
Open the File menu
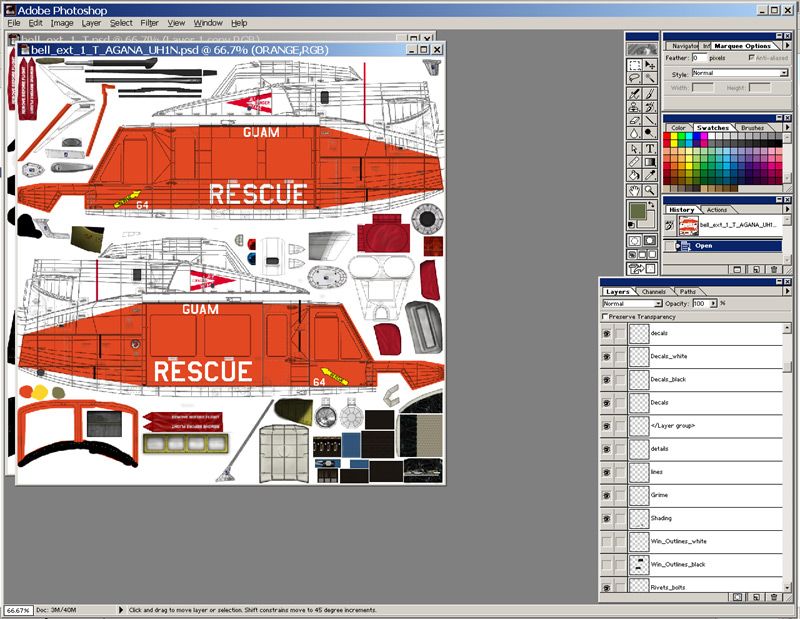14,23
